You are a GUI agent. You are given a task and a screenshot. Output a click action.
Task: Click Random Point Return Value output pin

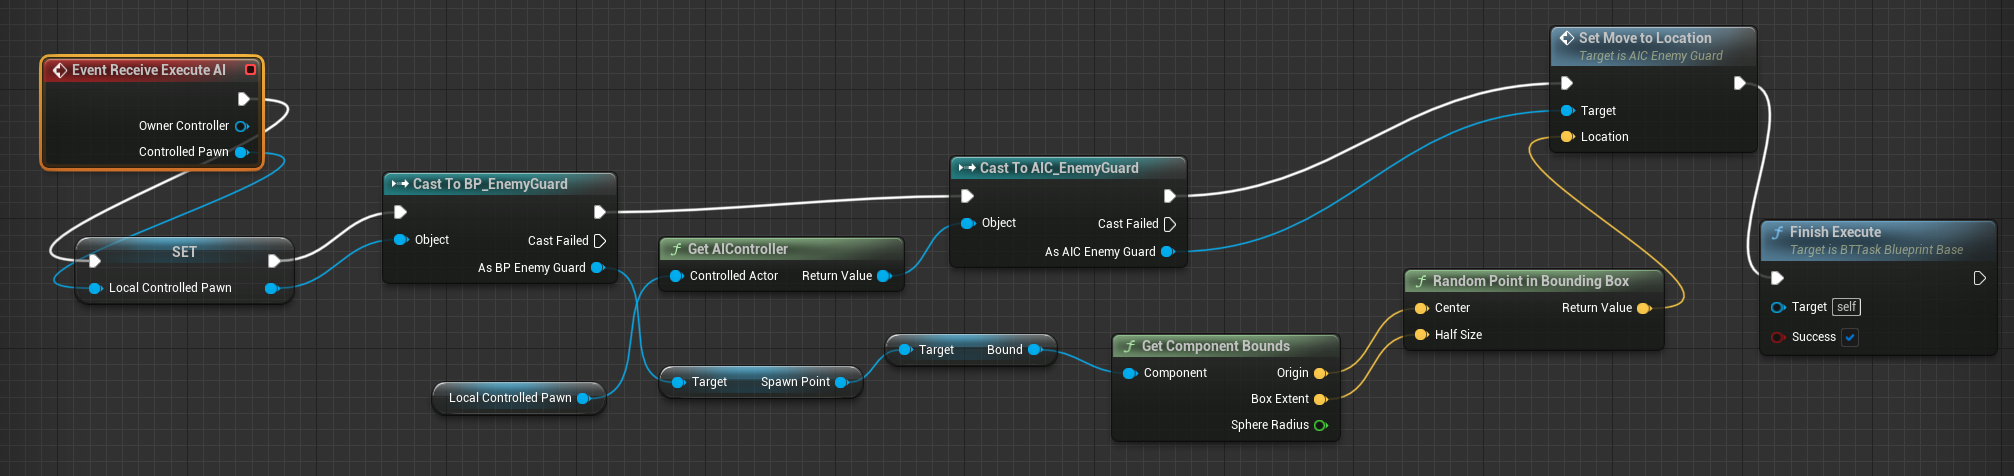click(1644, 308)
